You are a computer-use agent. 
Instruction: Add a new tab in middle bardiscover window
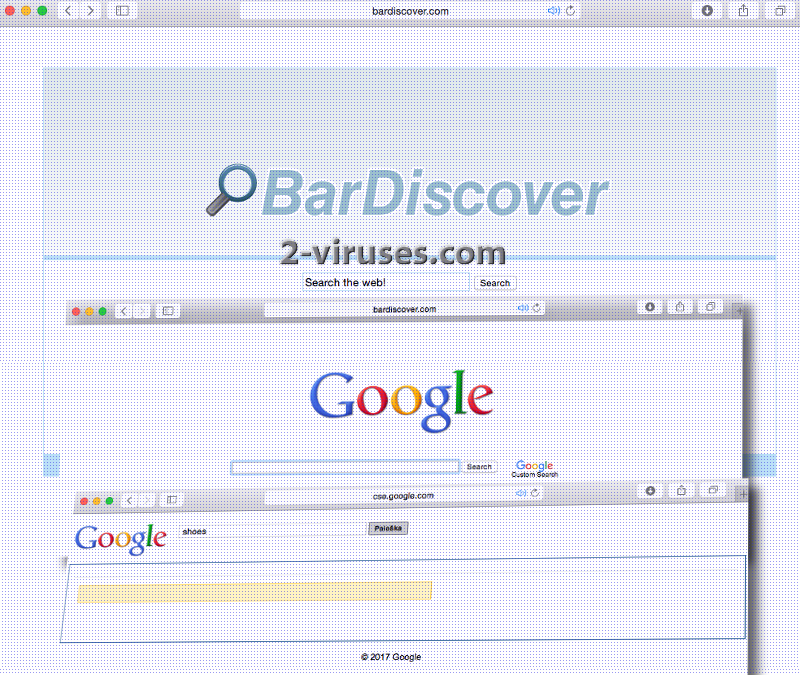pos(739,310)
